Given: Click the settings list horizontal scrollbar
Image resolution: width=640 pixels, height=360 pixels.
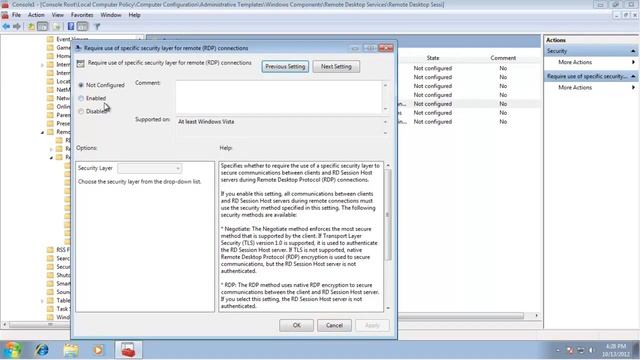Looking at the screenshot, I should 461,316.
